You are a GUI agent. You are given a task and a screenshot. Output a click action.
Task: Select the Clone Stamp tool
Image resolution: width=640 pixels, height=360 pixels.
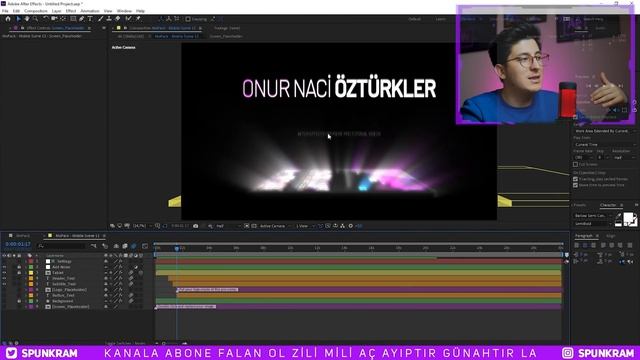[x=109, y=19]
